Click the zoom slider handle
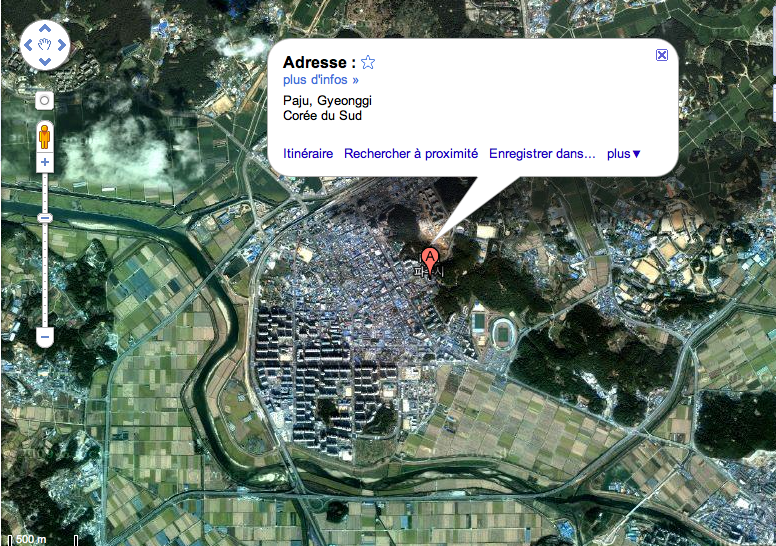The image size is (776, 546). point(45,218)
